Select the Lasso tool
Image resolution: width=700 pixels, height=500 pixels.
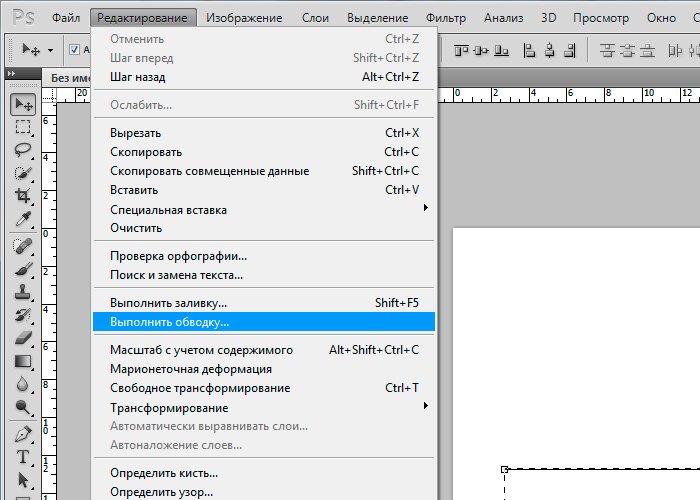click(23, 150)
